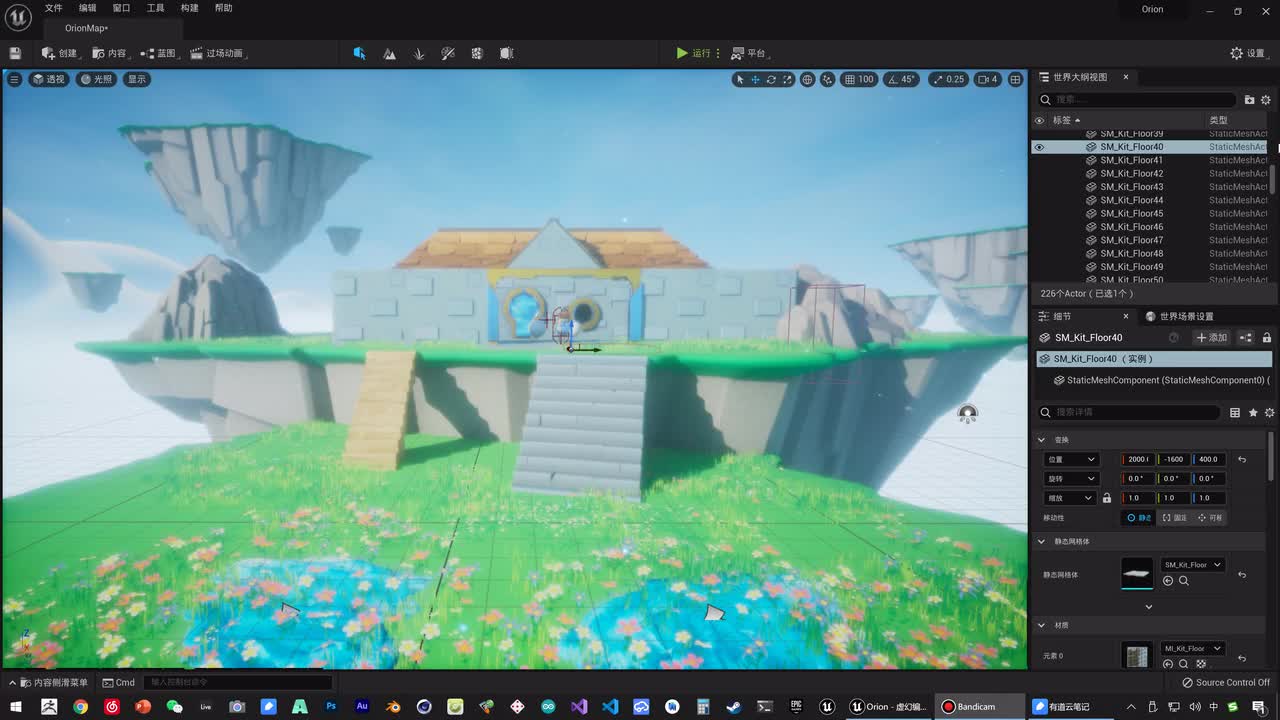Click the search field in World Outliner

click(x=1138, y=100)
